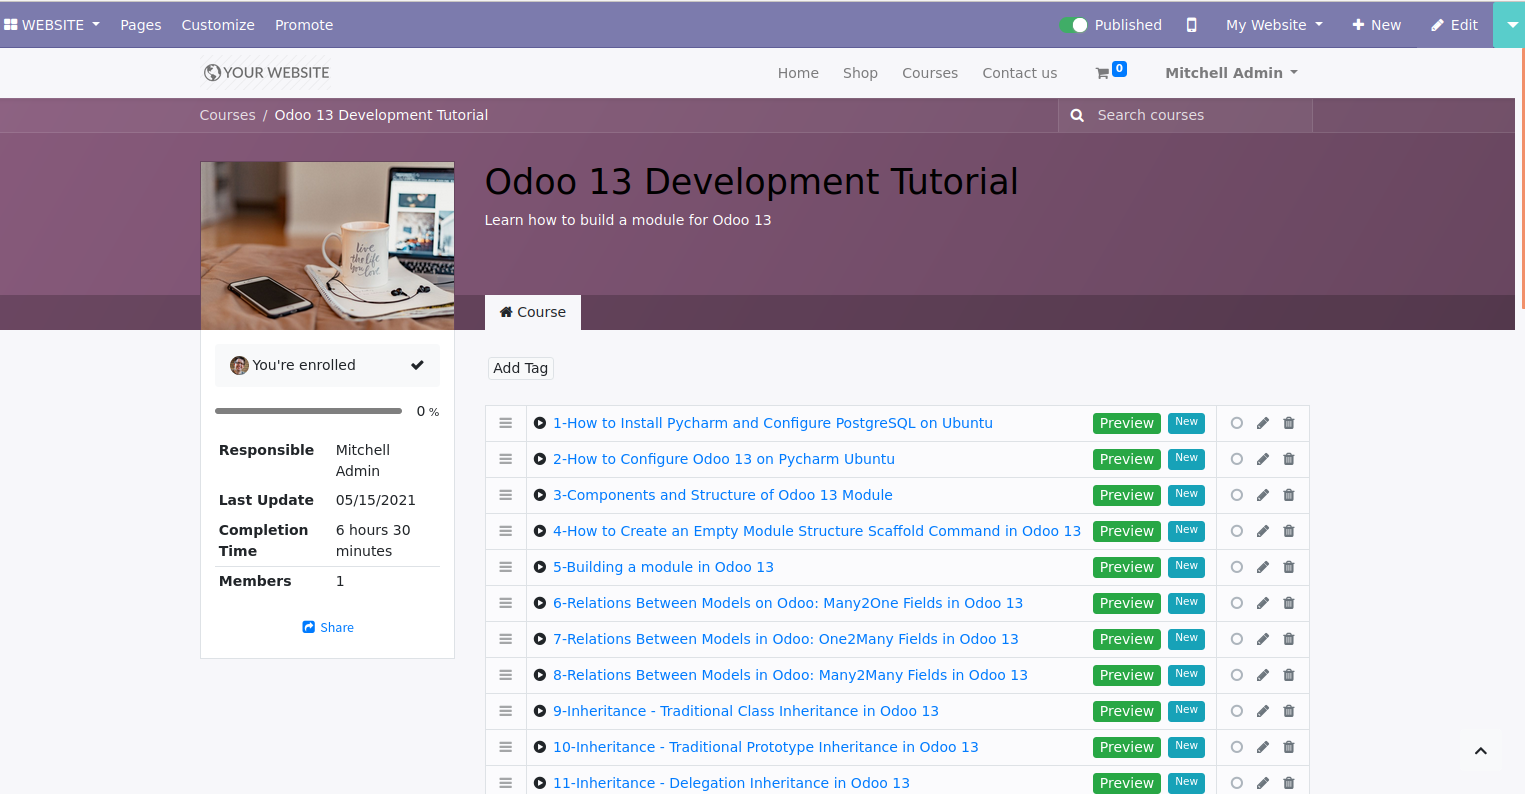Open Contact us in site navigation
This screenshot has height=794, width=1525.
tap(1019, 73)
